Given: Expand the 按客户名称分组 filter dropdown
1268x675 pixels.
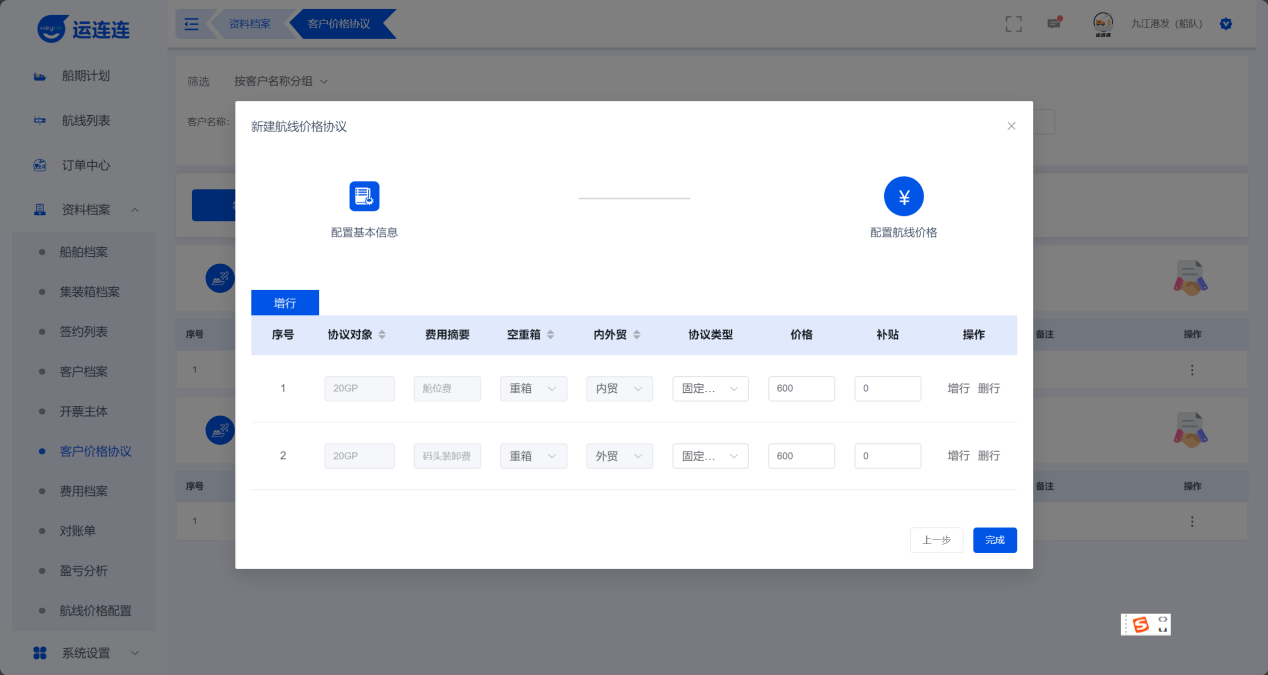Looking at the screenshot, I should tap(281, 81).
